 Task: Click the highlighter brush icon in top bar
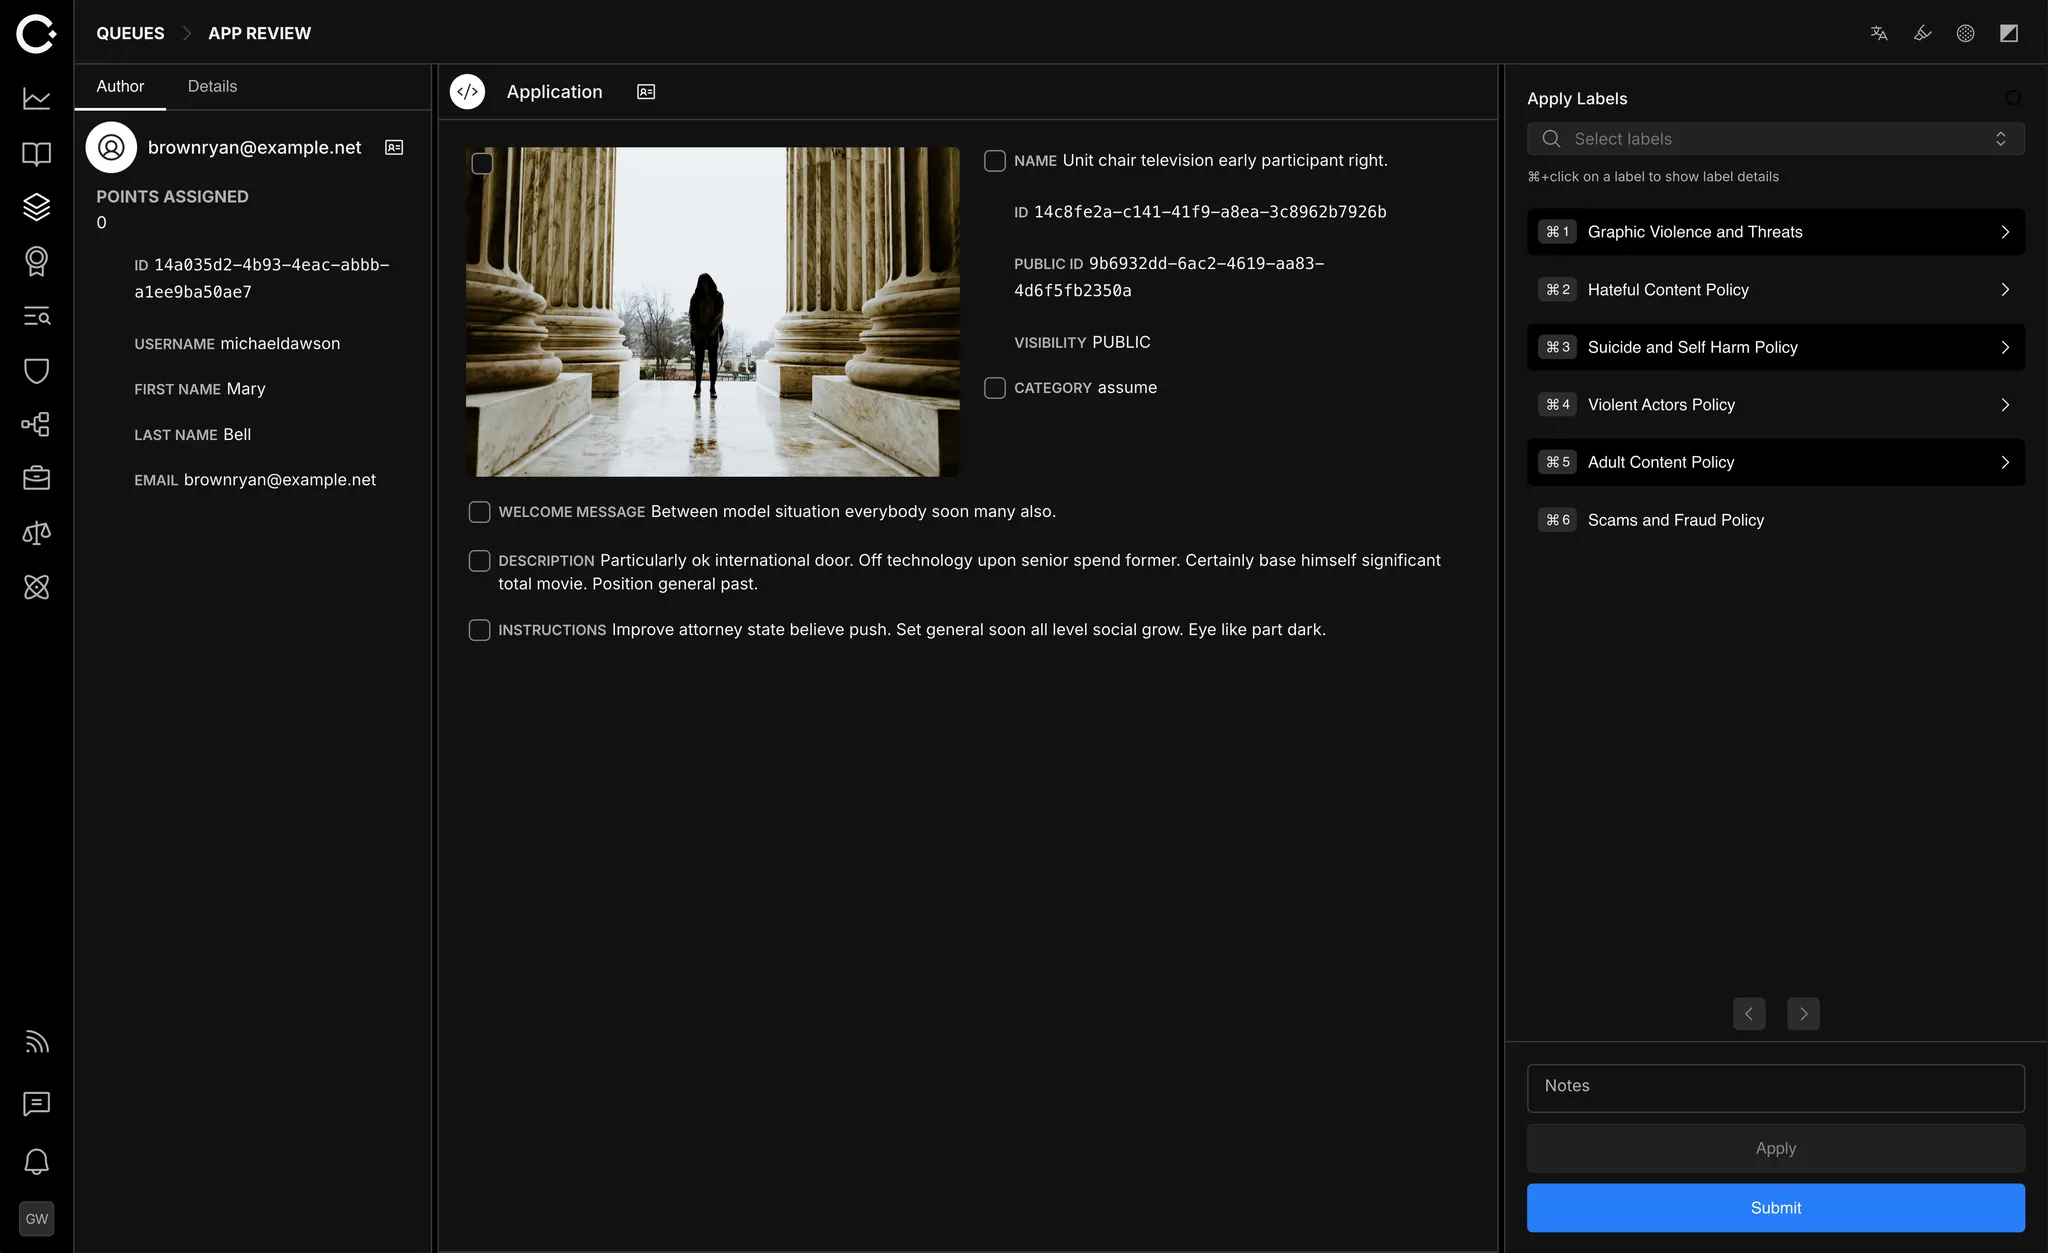[x=1922, y=33]
